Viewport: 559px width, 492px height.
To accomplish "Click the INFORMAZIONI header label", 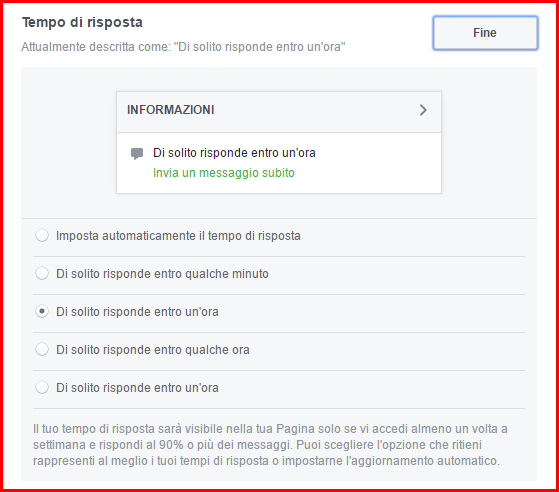I will (171, 110).
